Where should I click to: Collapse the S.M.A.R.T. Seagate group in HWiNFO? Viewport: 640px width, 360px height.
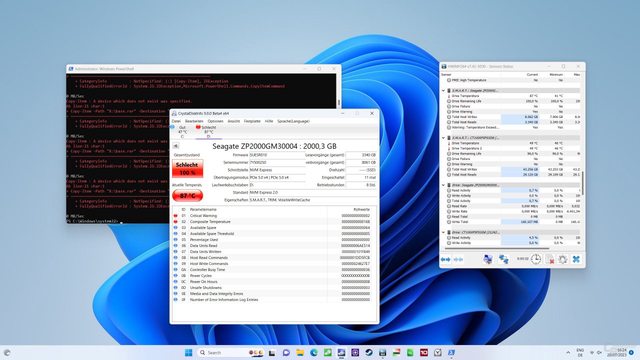(444, 91)
